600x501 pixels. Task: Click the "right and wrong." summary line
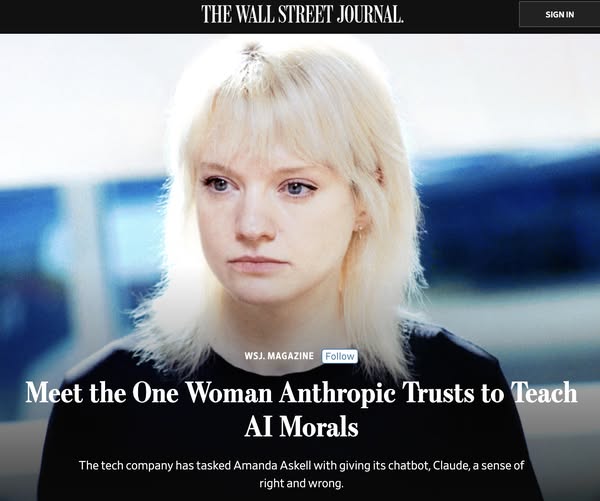pos(302,483)
